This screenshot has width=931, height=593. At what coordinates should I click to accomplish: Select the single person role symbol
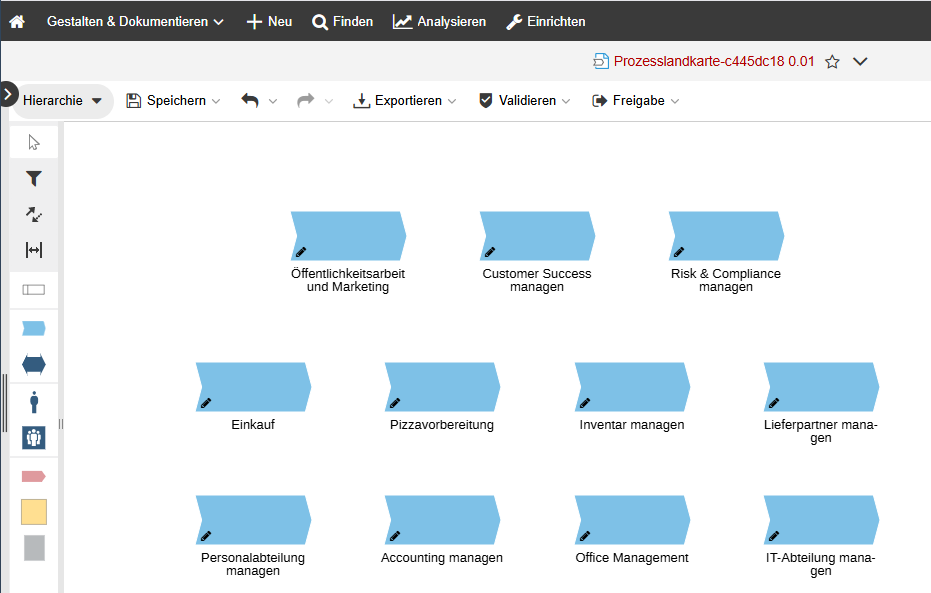34,402
